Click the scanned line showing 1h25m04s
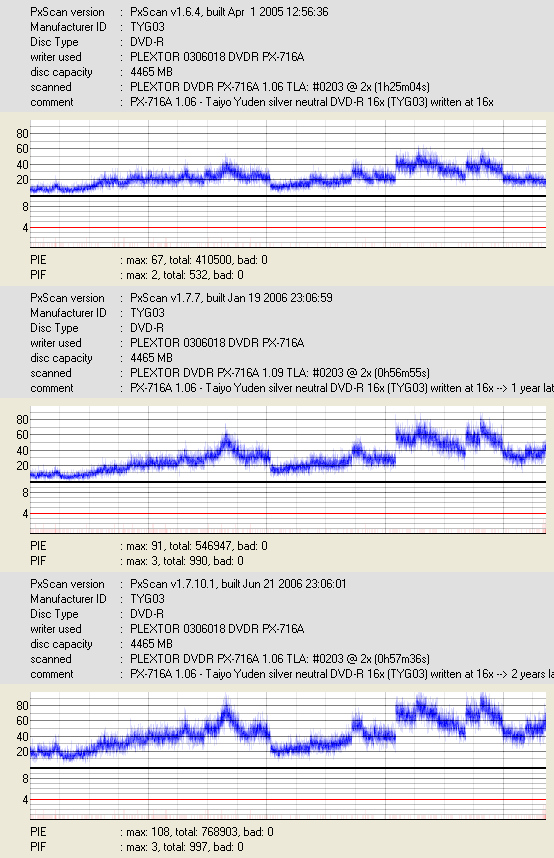 [280, 87]
